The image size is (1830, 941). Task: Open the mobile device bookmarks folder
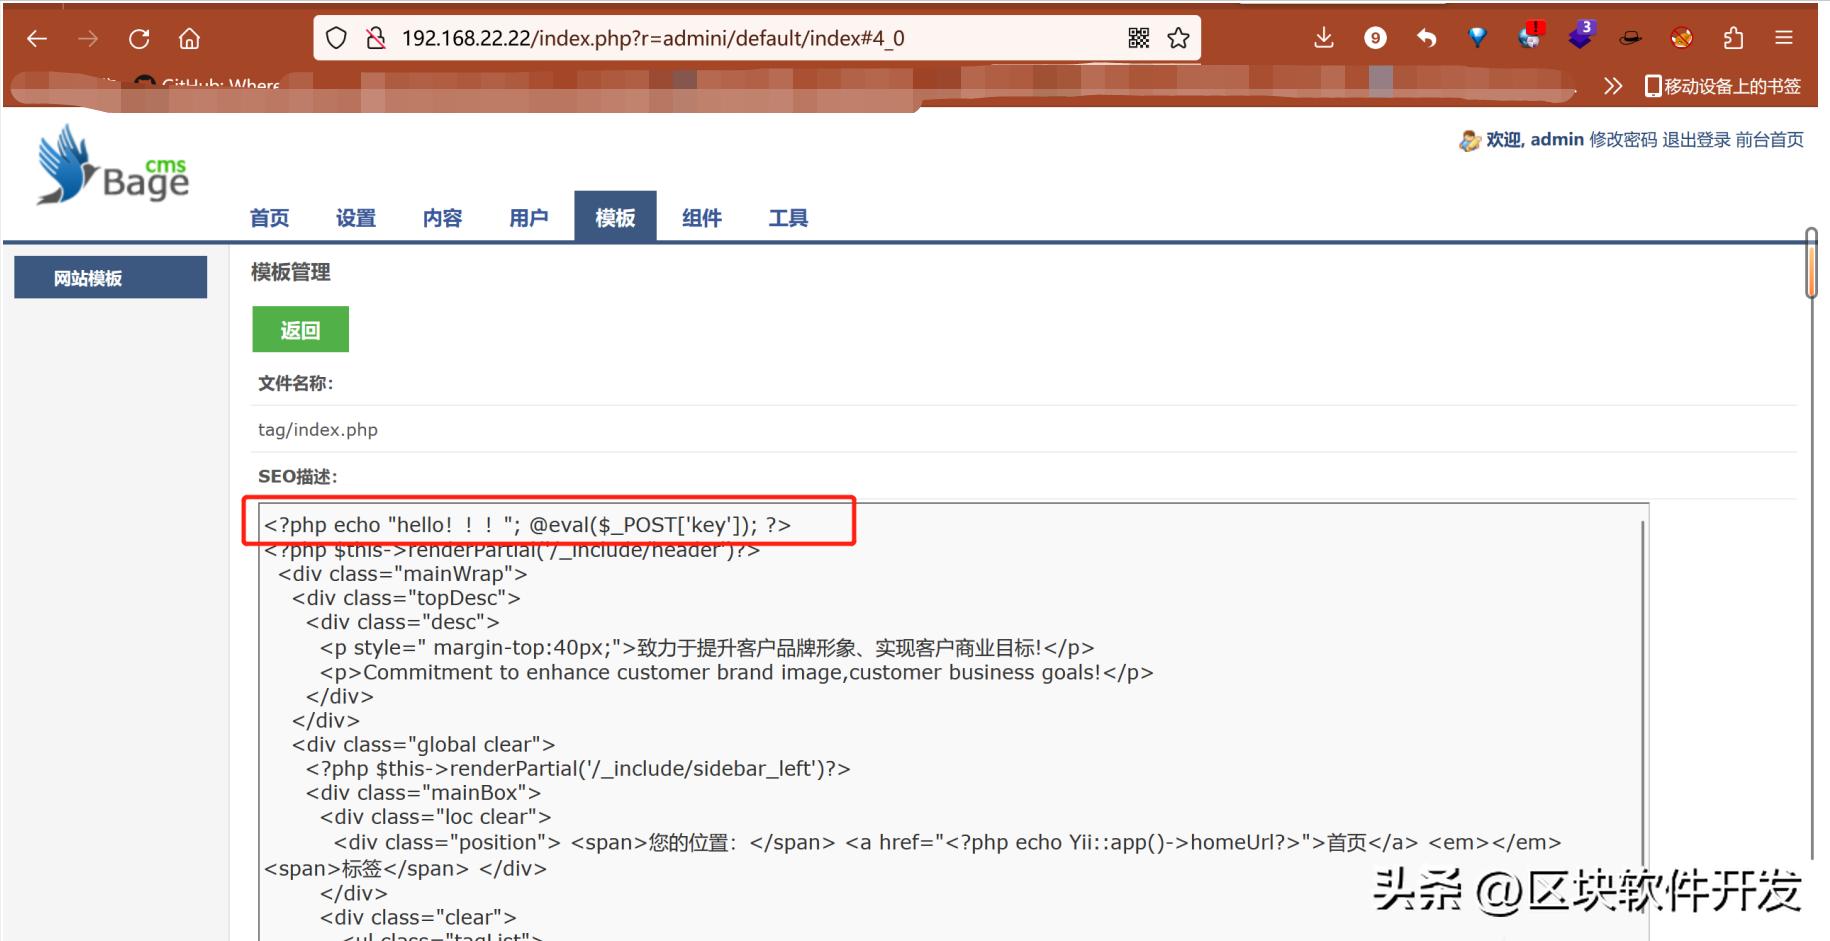point(1723,86)
